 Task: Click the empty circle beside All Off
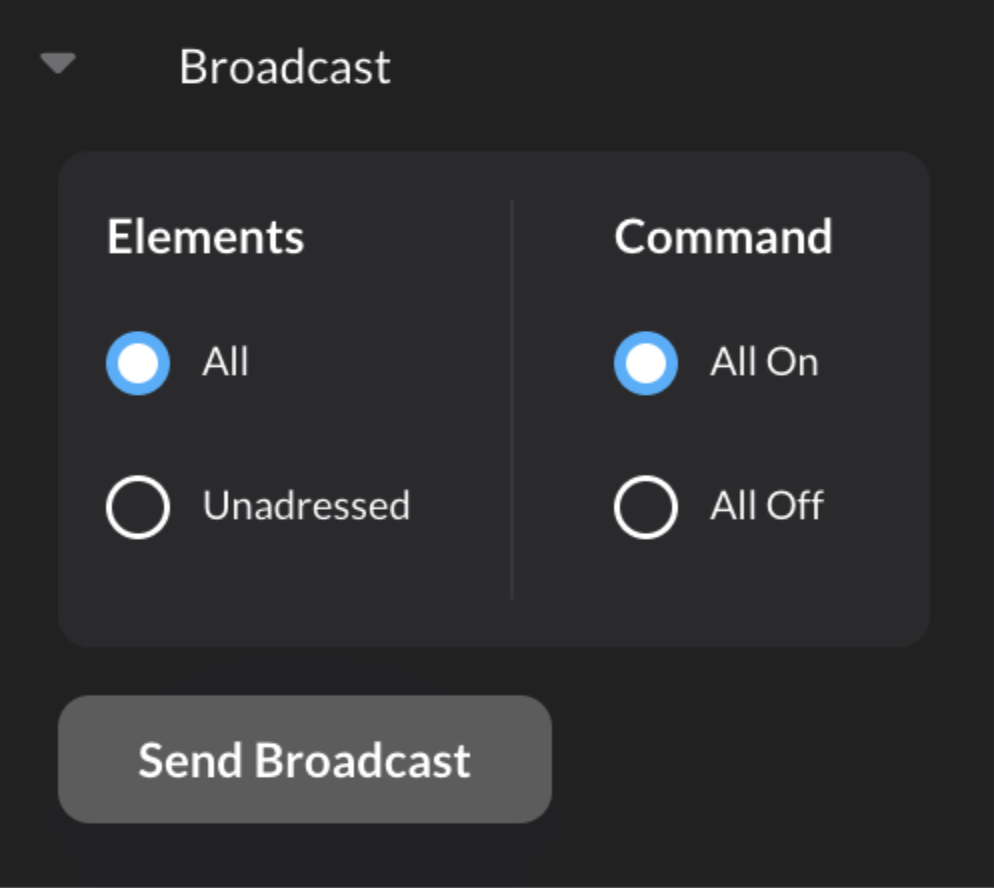click(645, 506)
